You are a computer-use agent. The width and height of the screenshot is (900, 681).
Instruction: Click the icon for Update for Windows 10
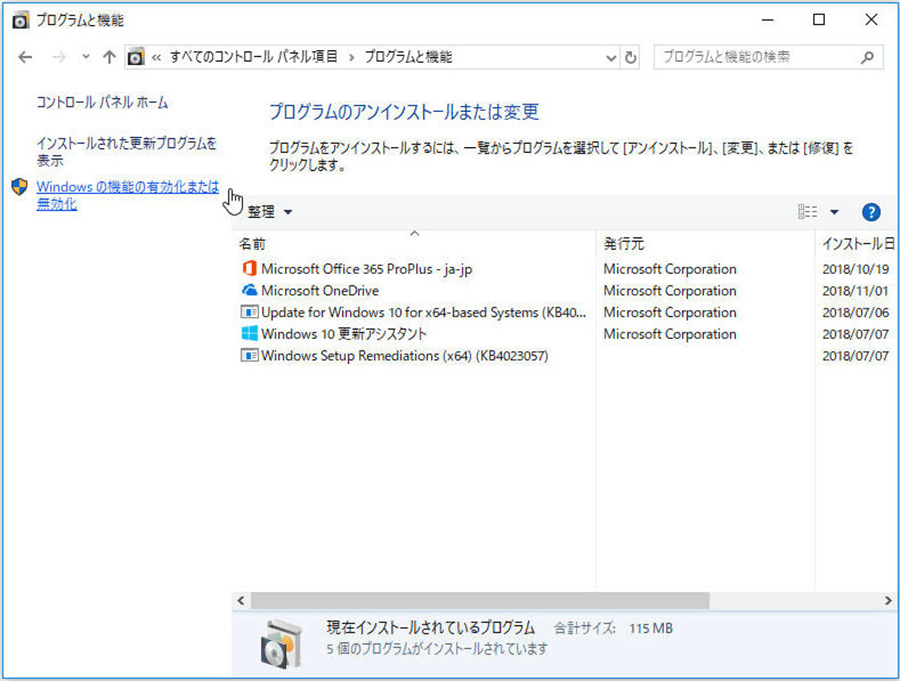coord(249,312)
